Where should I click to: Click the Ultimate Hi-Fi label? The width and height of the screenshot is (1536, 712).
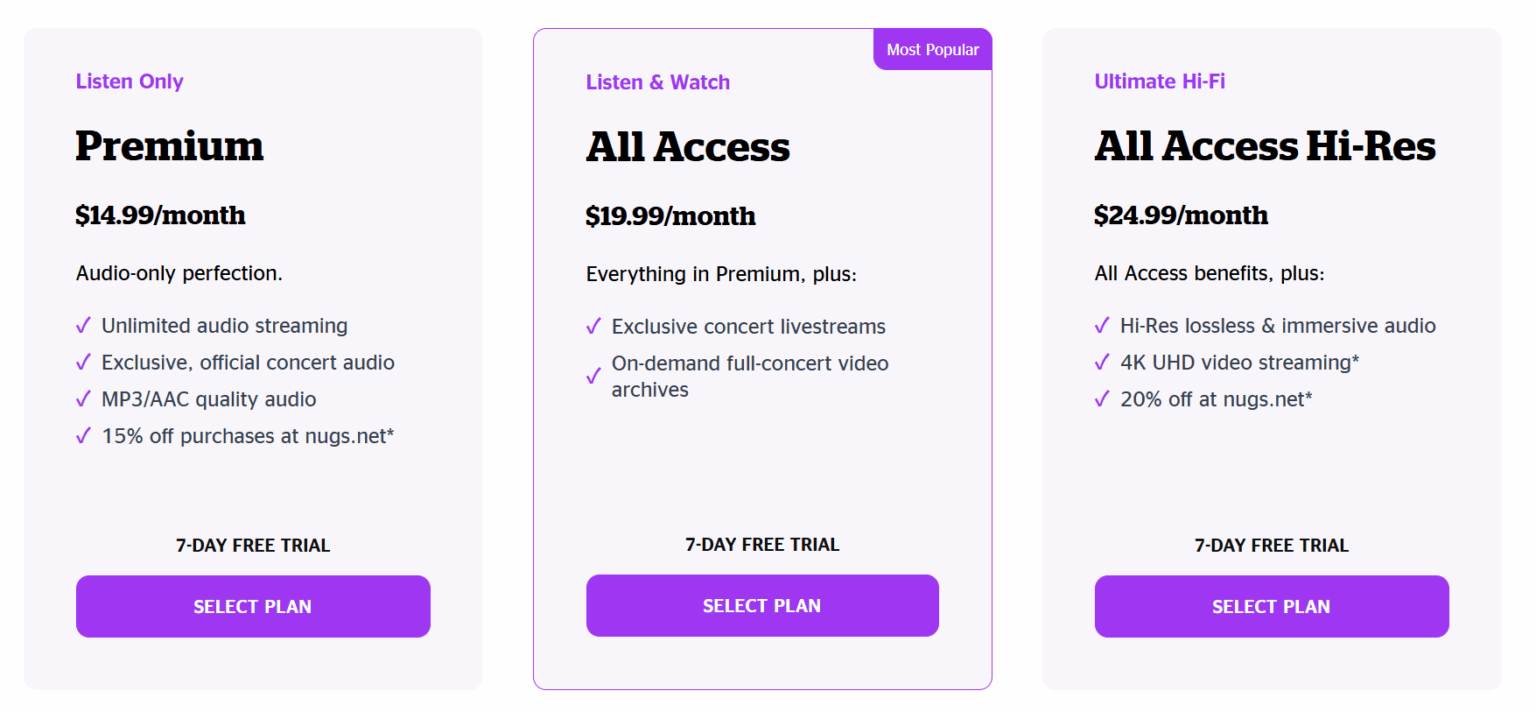point(1160,81)
